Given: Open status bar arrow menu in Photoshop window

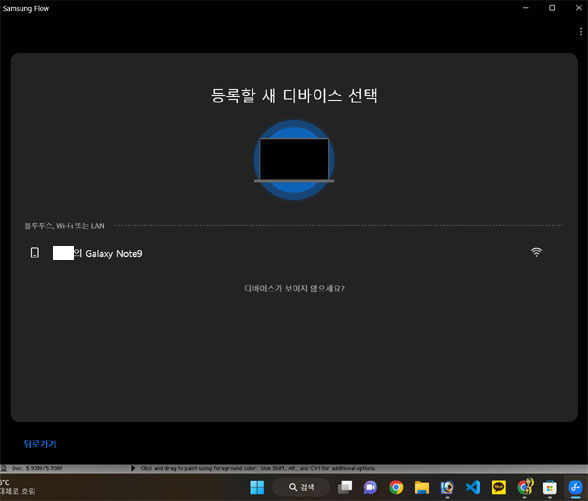Looking at the screenshot, I should pyautogui.click(x=133, y=468).
